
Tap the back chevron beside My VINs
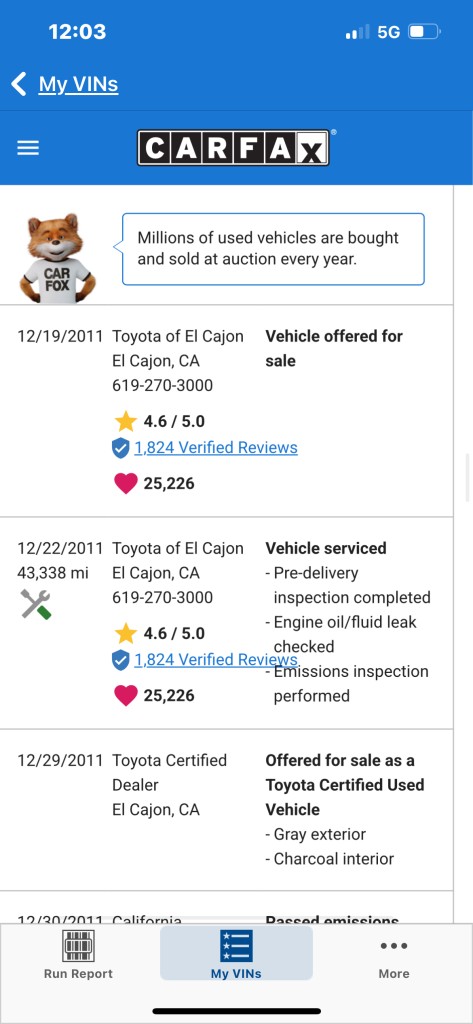tap(19, 84)
